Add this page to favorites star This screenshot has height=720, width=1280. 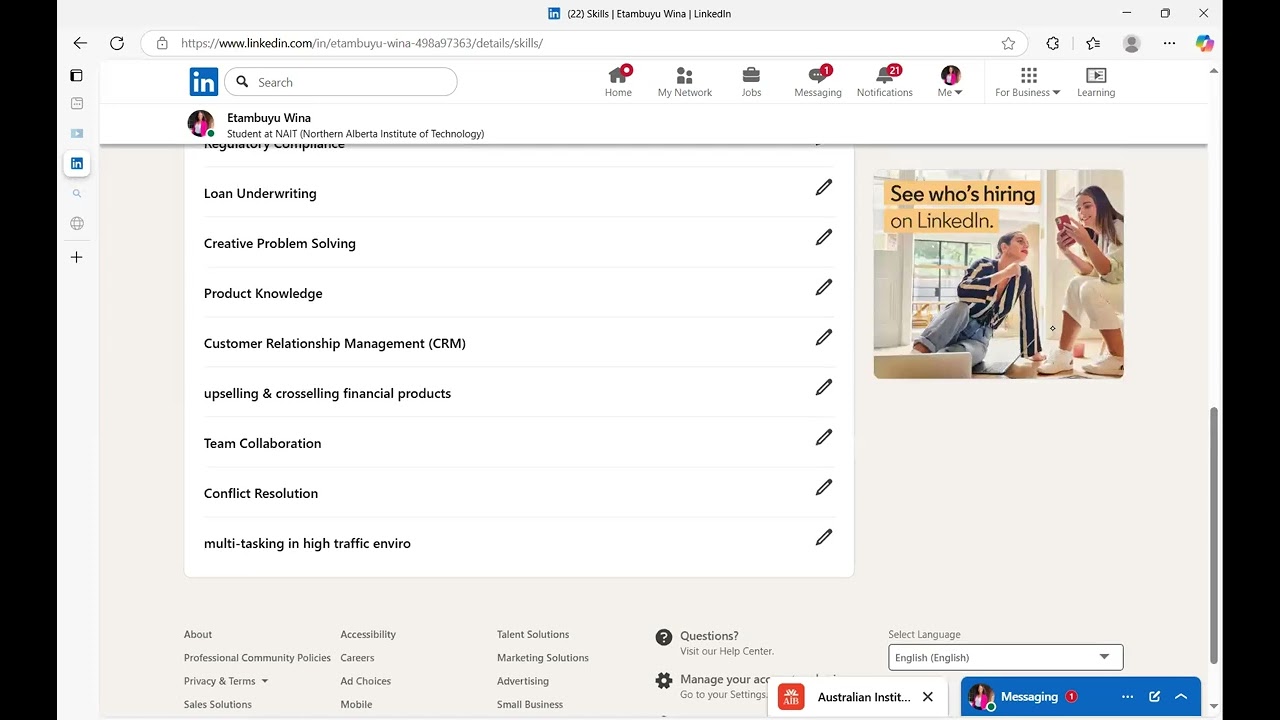pos(1008,43)
